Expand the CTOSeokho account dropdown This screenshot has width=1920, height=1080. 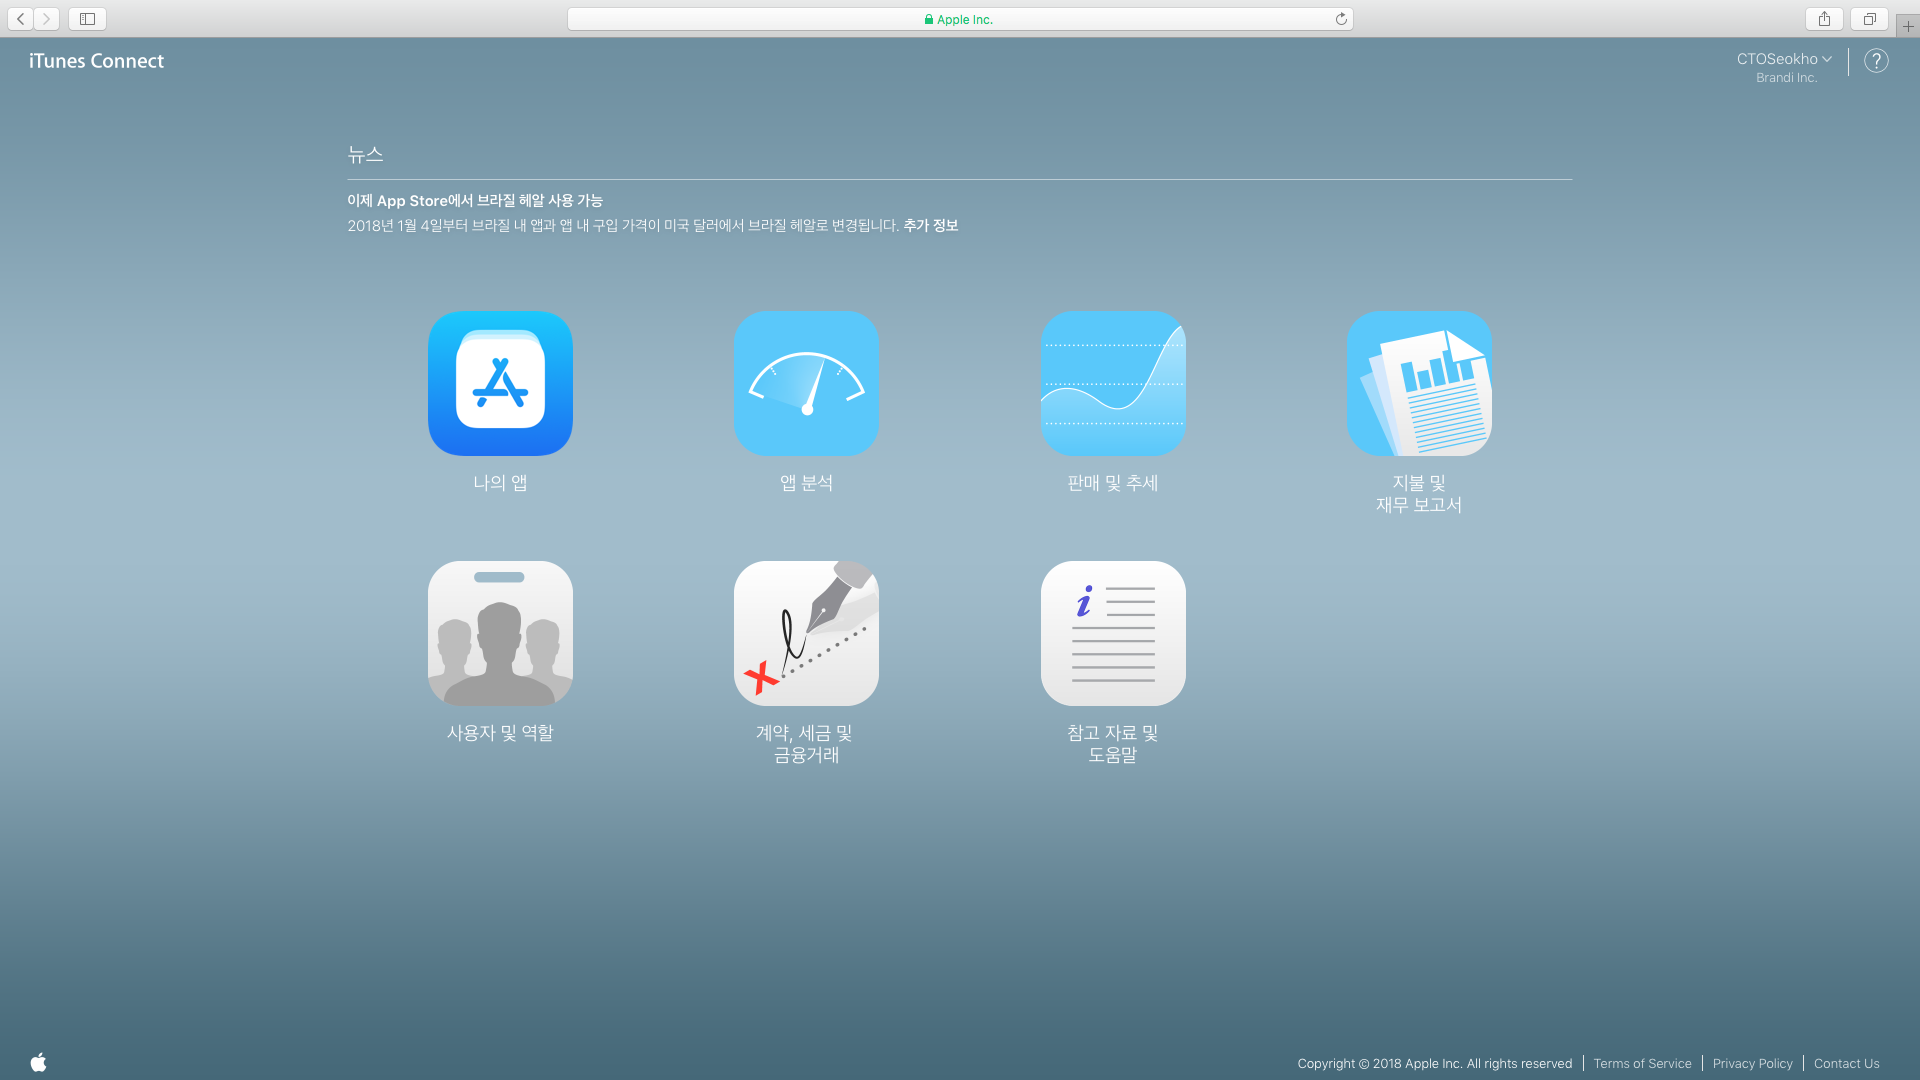click(x=1784, y=59)
